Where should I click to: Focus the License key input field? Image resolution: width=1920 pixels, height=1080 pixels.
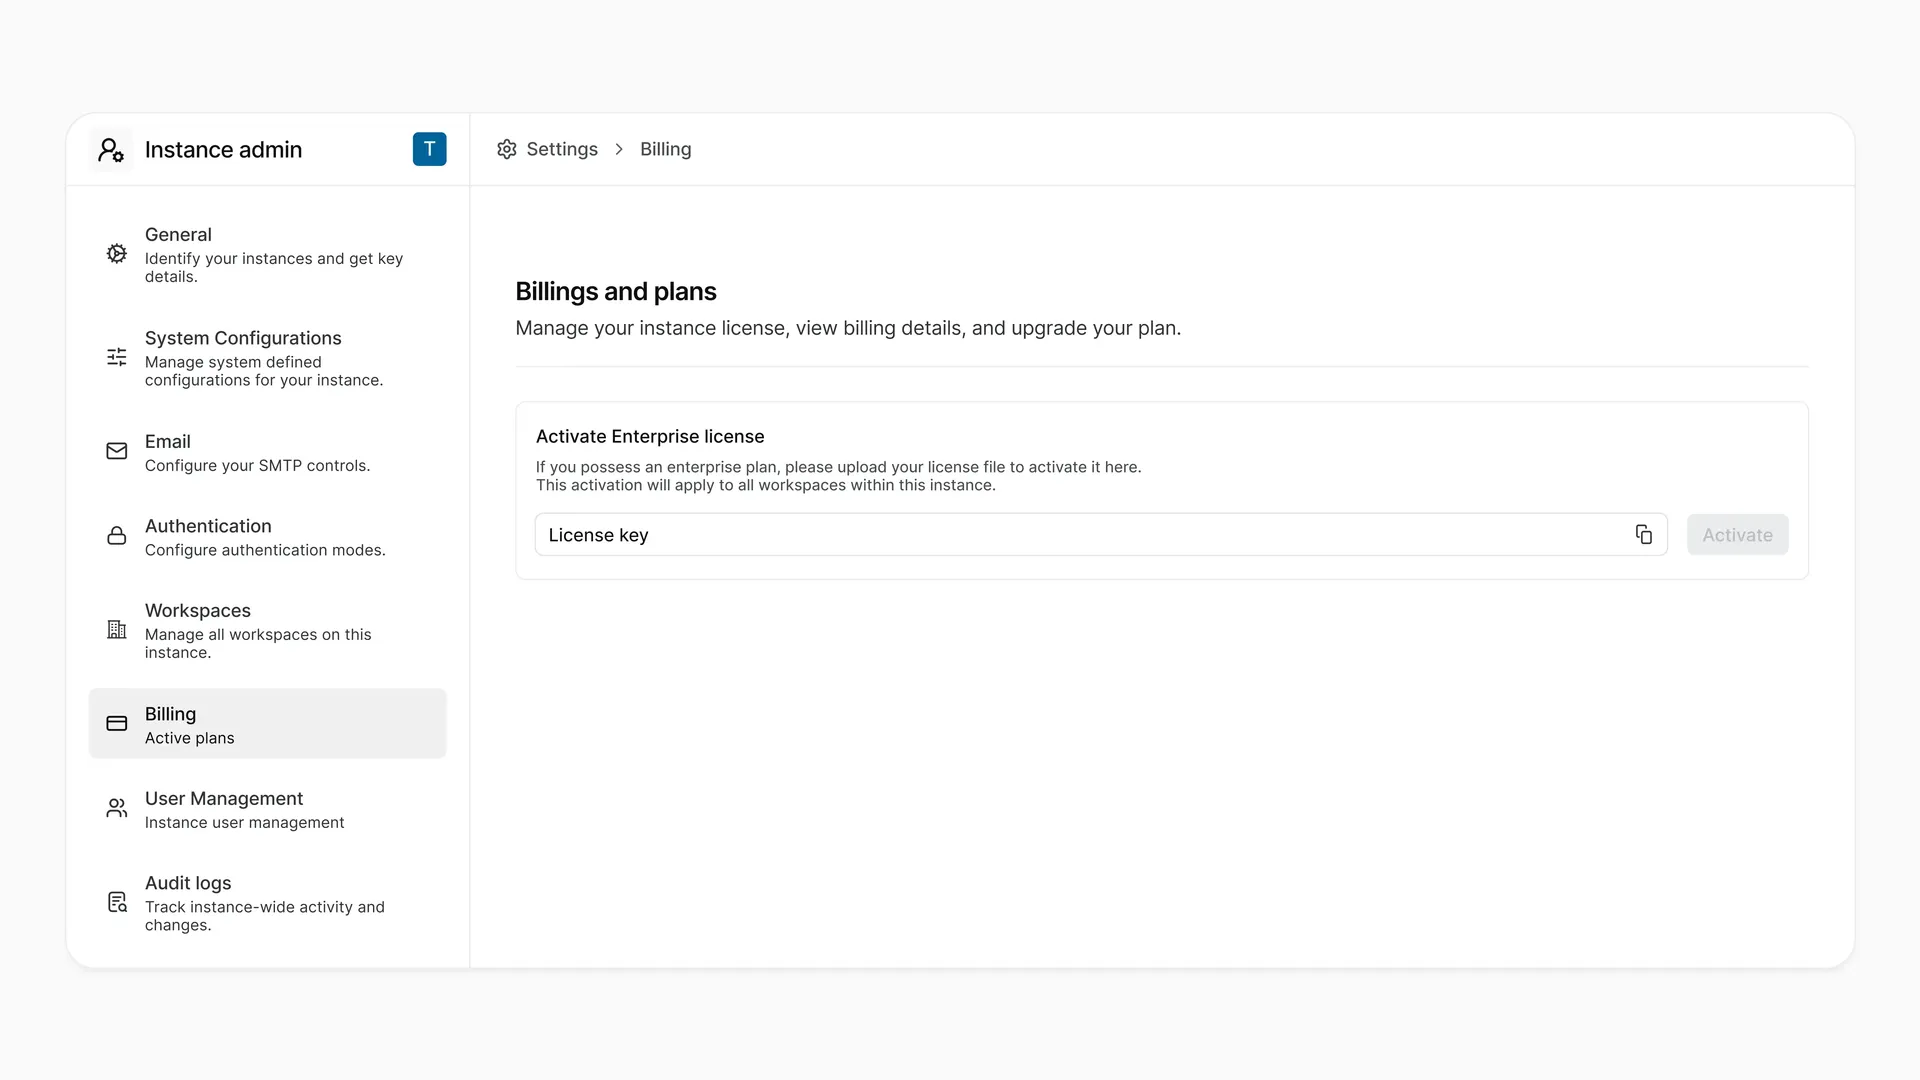click(x=1101, y=535)
